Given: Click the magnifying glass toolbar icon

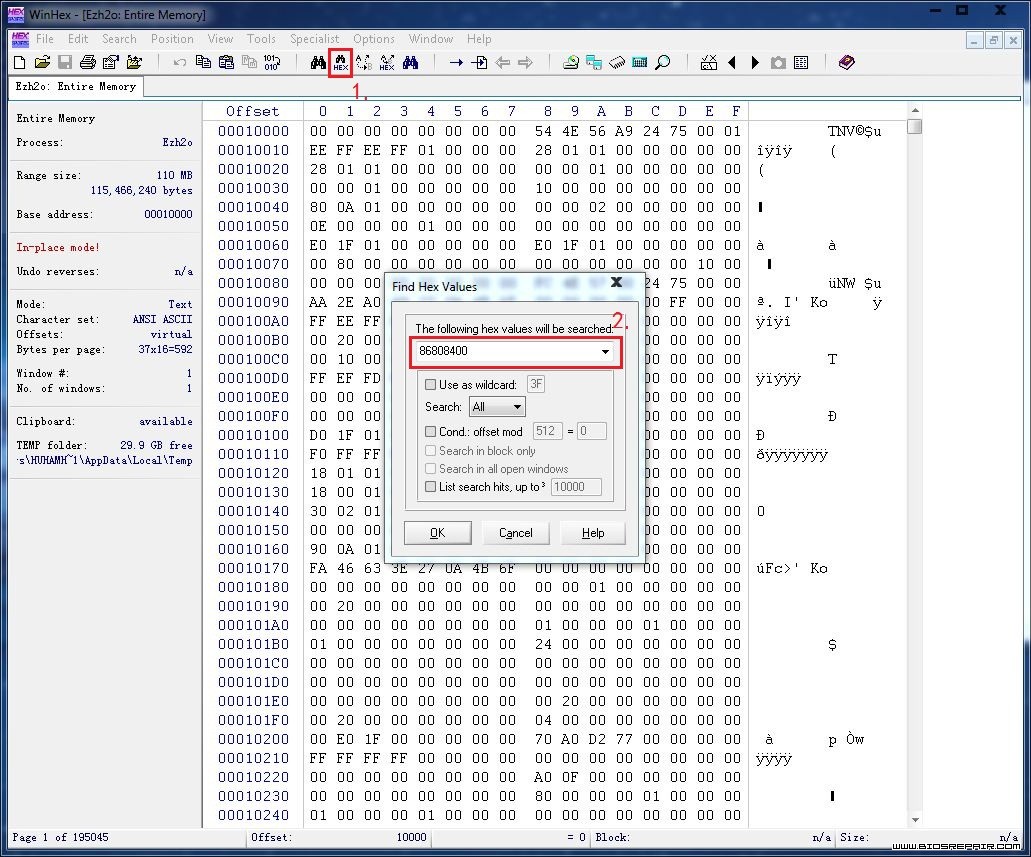Looking at the screenshot, I should coord(663,62).
